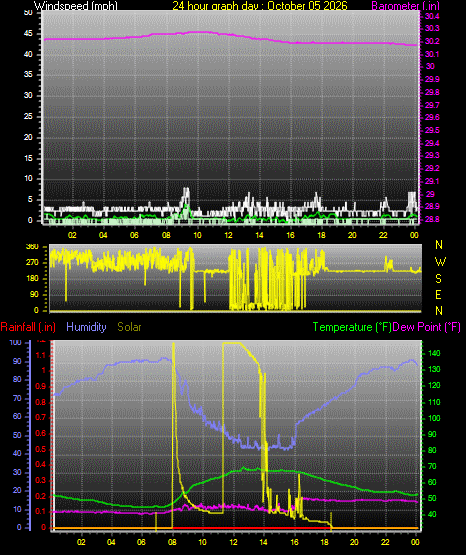Screen dimensions: 466x555
Task: Click the 29.1 barometer axis value
Action: click(x=432, y=181)
